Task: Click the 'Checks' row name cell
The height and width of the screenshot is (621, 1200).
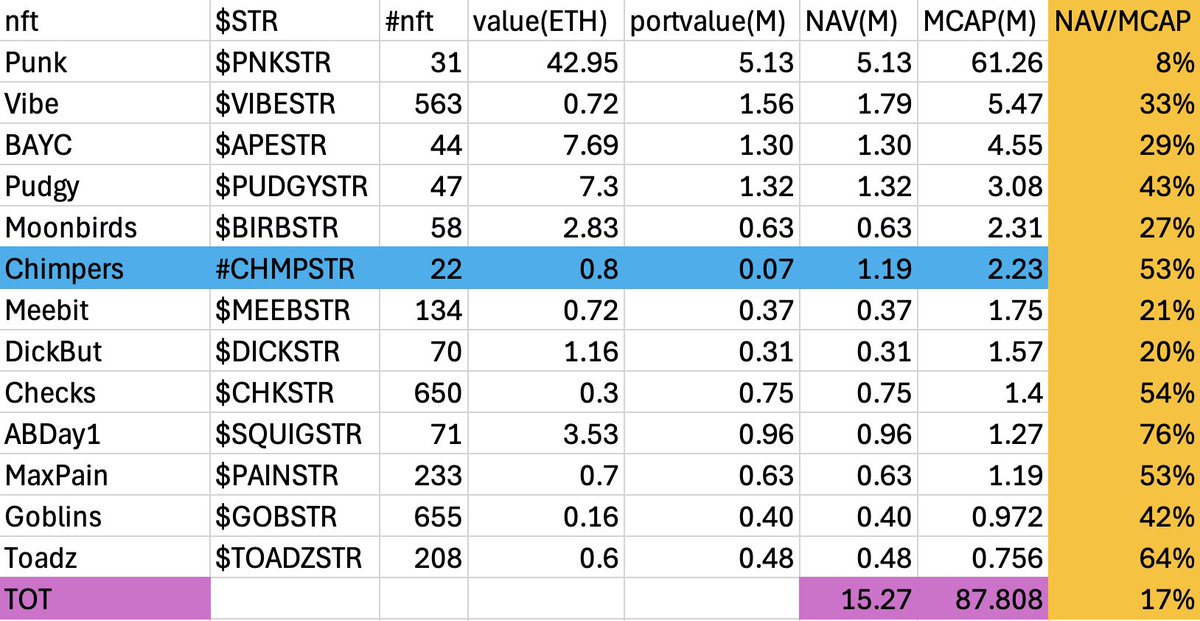Action: coord(105,392)
